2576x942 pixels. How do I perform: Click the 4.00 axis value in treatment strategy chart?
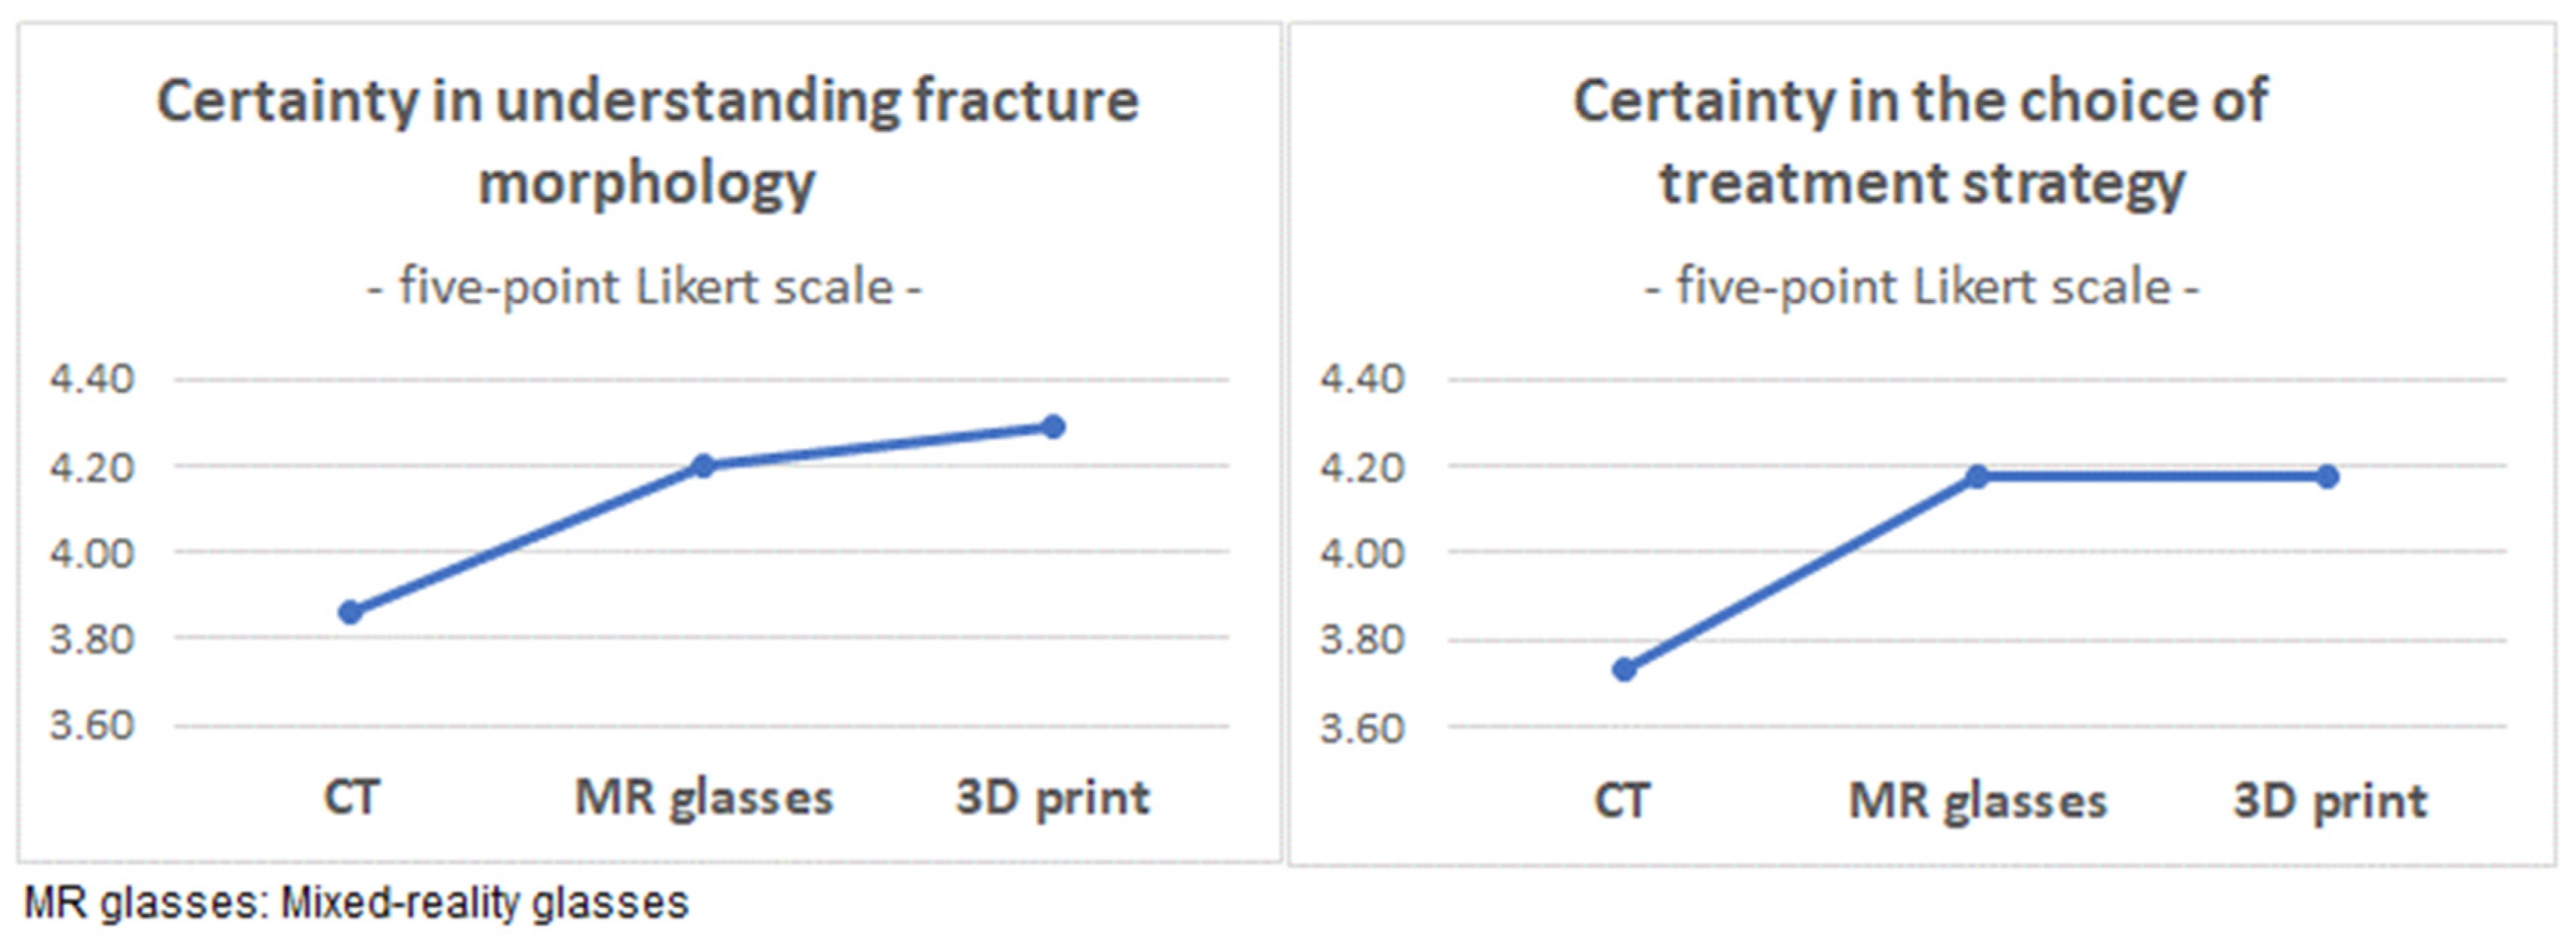[x=1362, y=553]
